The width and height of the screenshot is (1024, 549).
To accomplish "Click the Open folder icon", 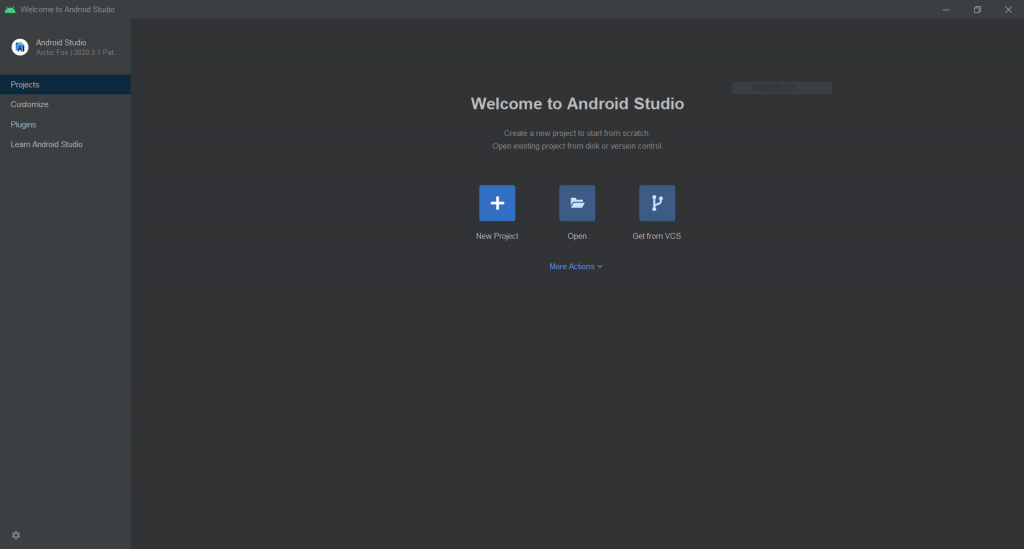I will (x=577, y=203).
